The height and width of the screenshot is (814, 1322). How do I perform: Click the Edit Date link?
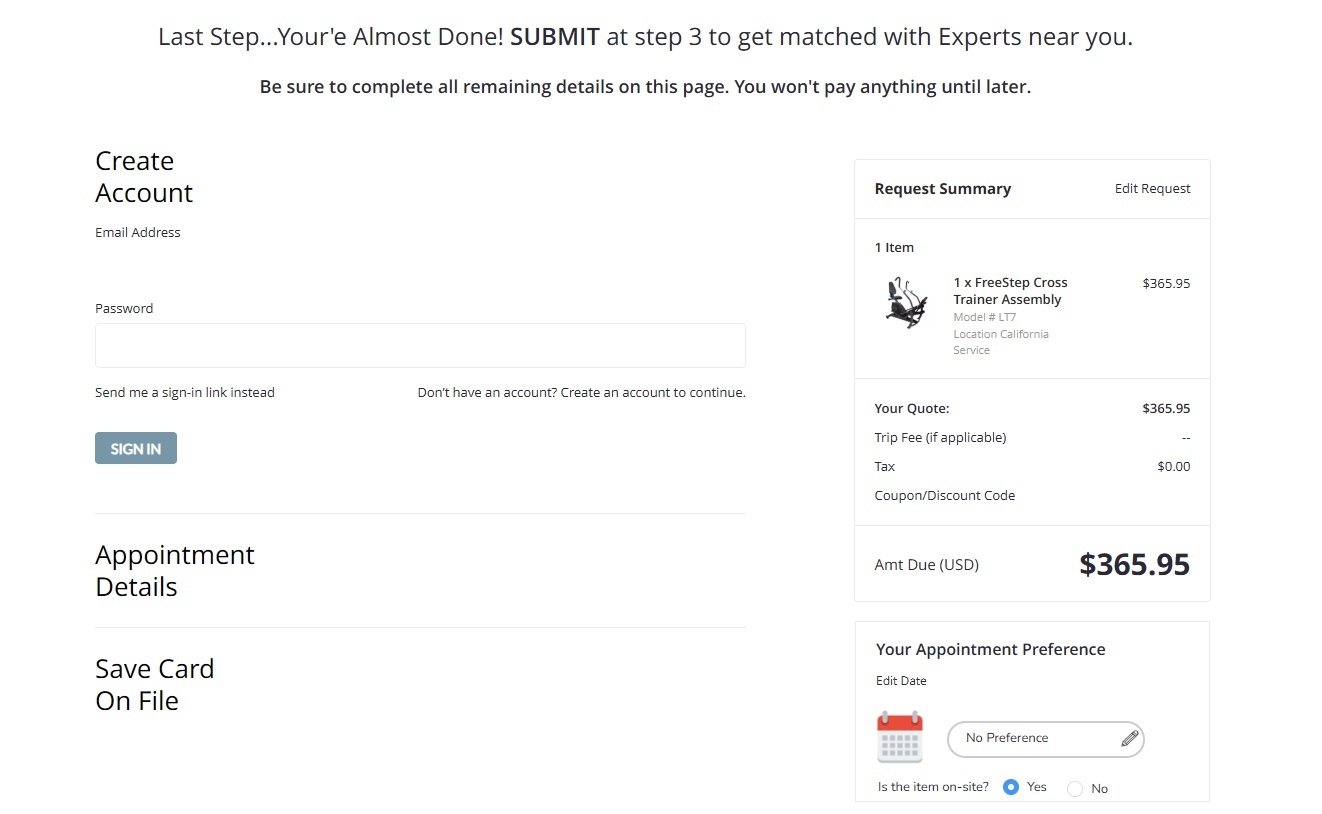(901, 681)
